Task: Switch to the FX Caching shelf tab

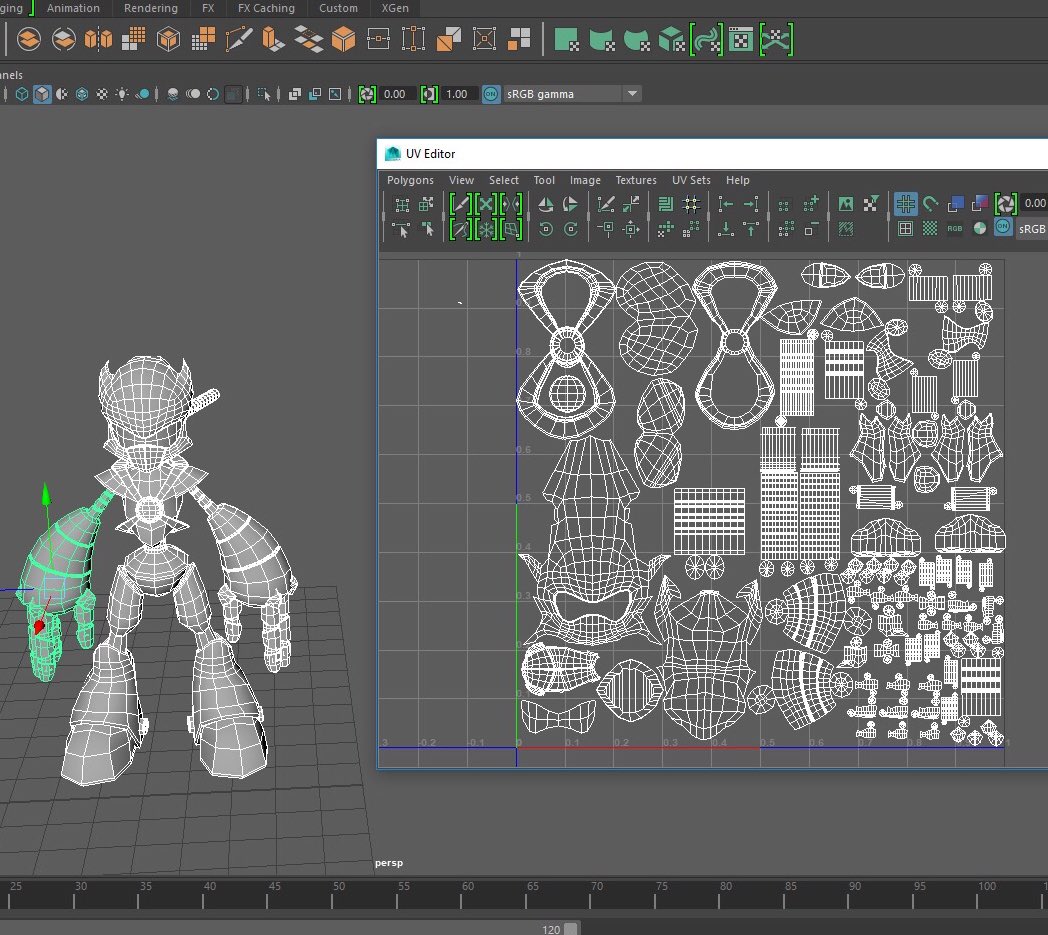Action: coord(266,8)
